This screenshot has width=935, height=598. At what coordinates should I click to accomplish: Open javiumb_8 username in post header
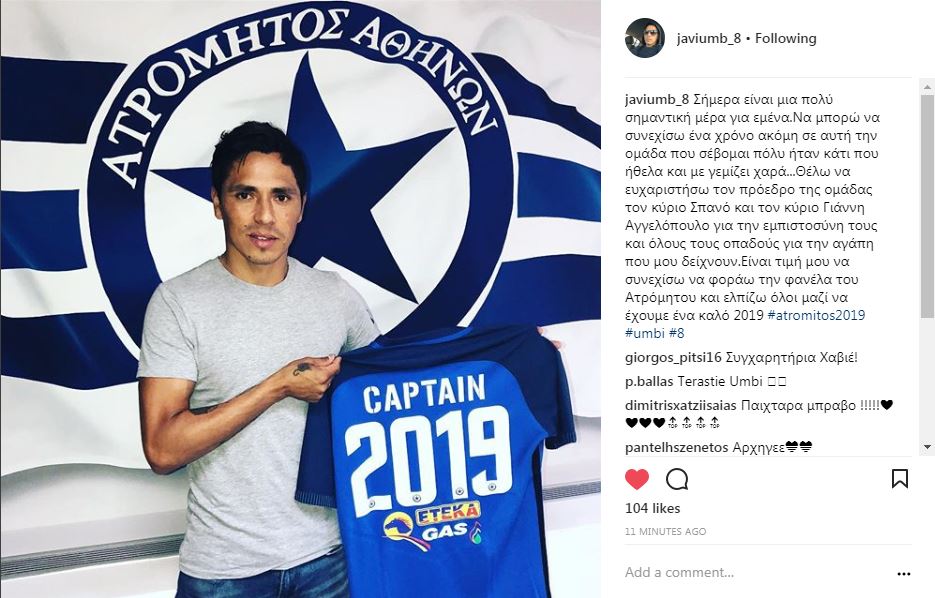click(708, 38)
